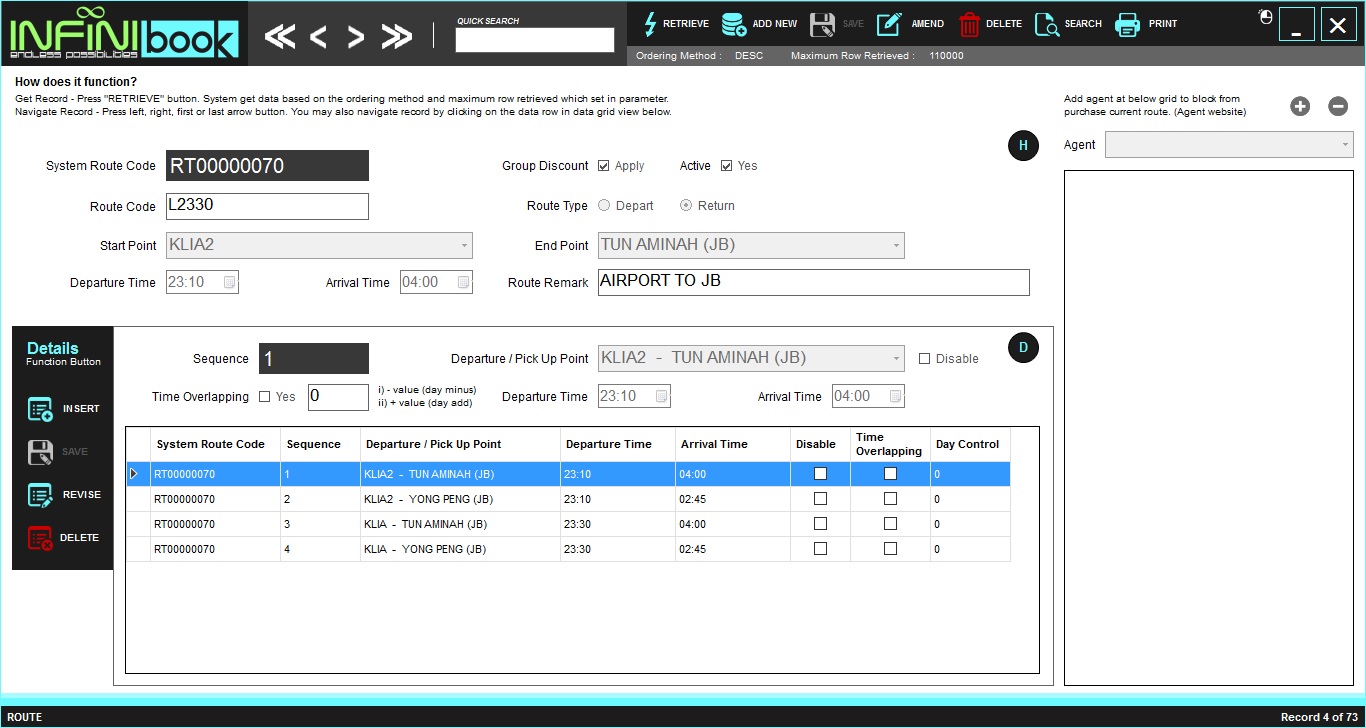
Task: Select the Depart route type
Action: 604,206
